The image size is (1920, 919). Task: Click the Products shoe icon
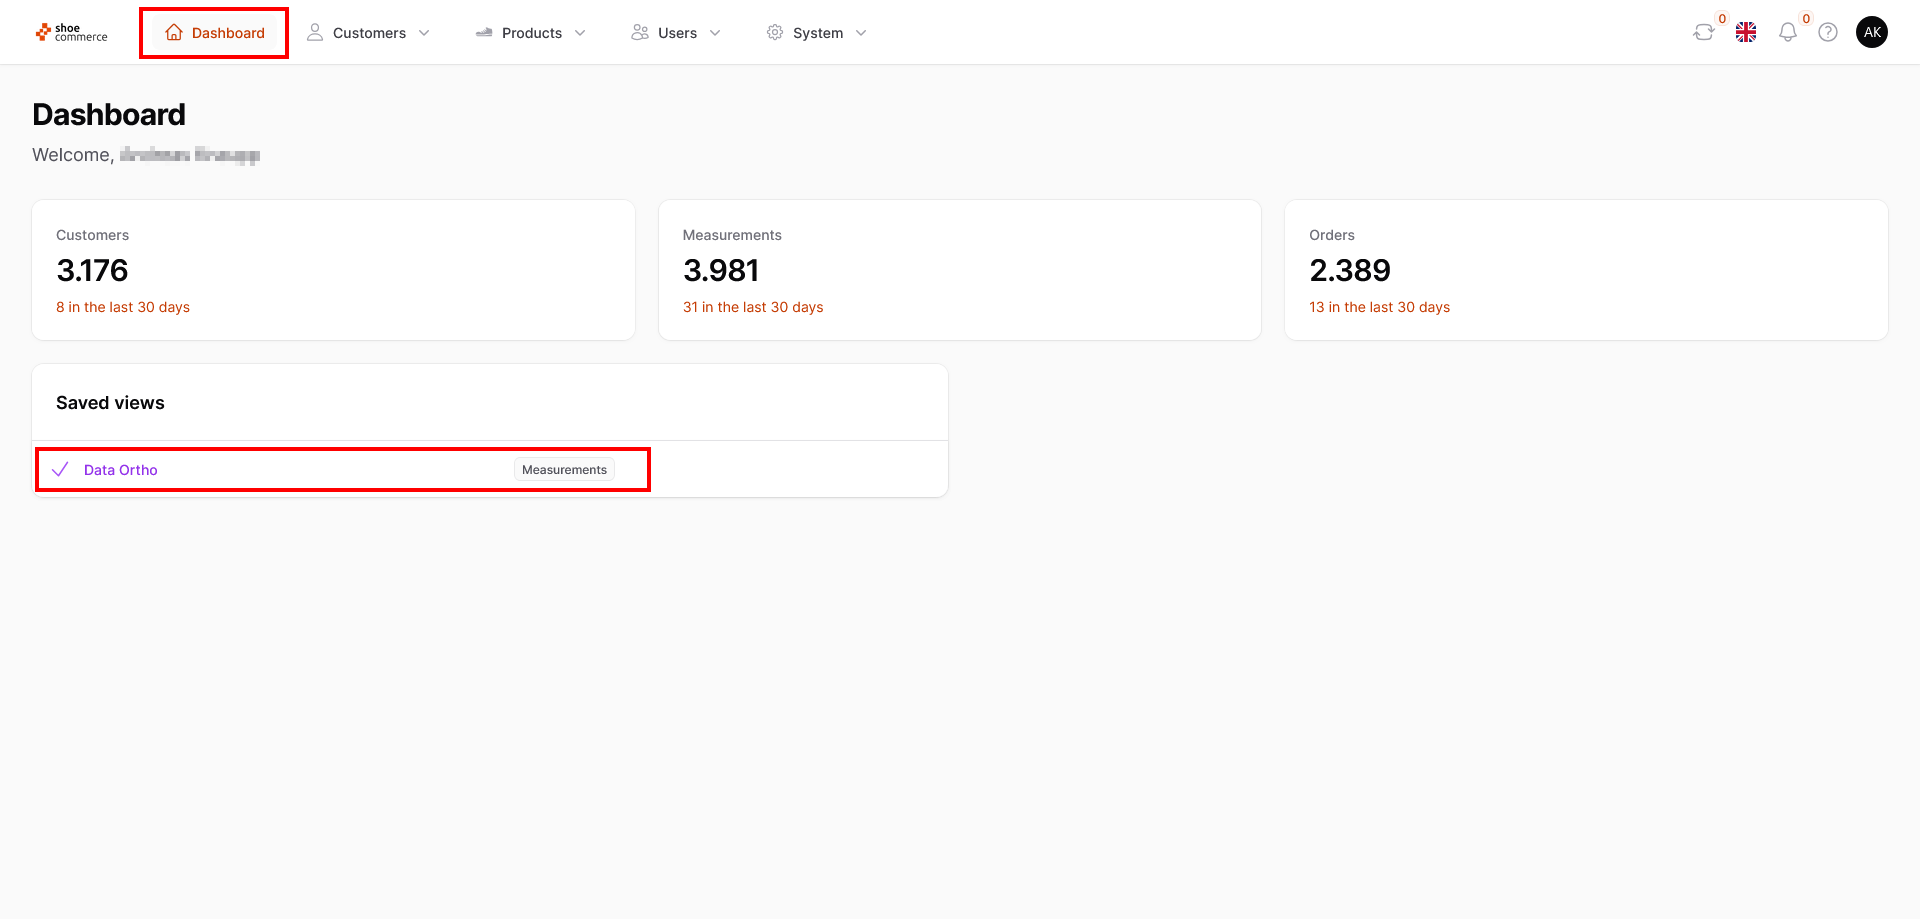coord(484,33)
